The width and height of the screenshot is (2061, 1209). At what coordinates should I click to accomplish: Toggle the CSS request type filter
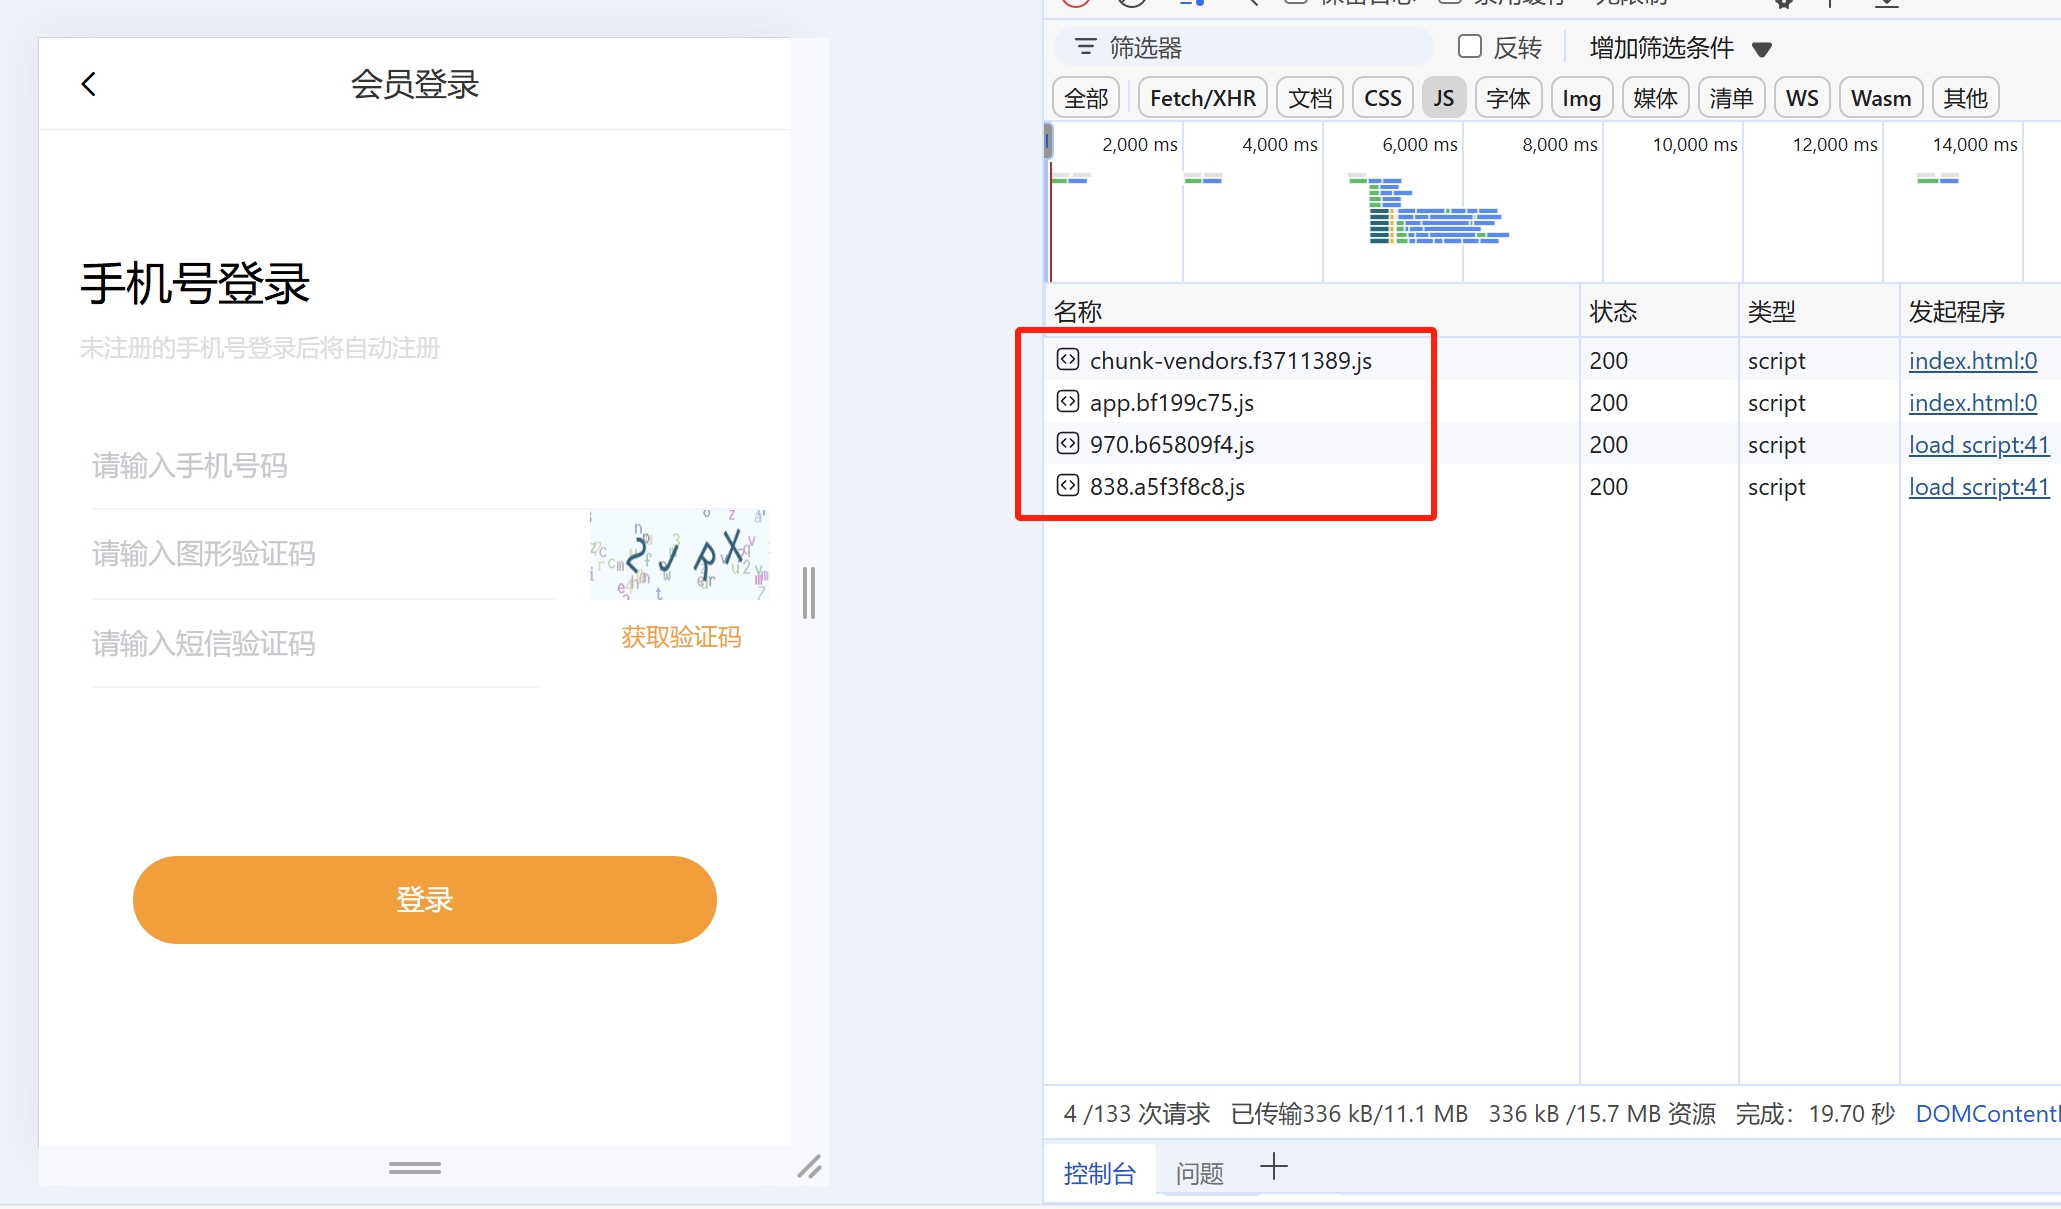[1382, 98]
